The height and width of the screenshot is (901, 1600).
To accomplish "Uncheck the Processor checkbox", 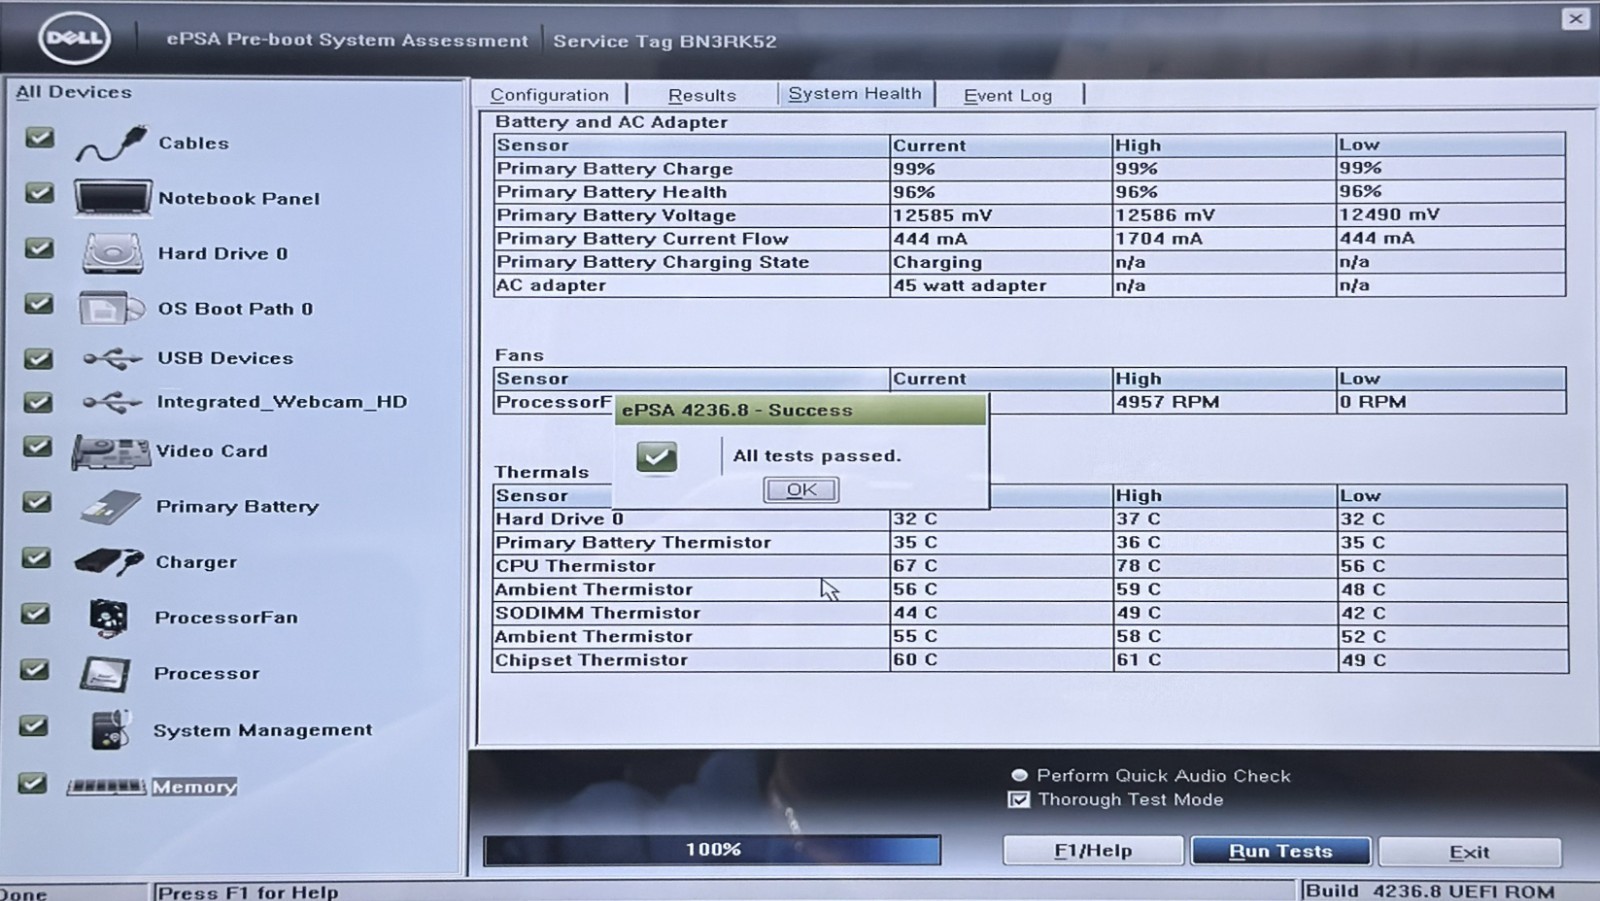I will click(x=34, y=668).
